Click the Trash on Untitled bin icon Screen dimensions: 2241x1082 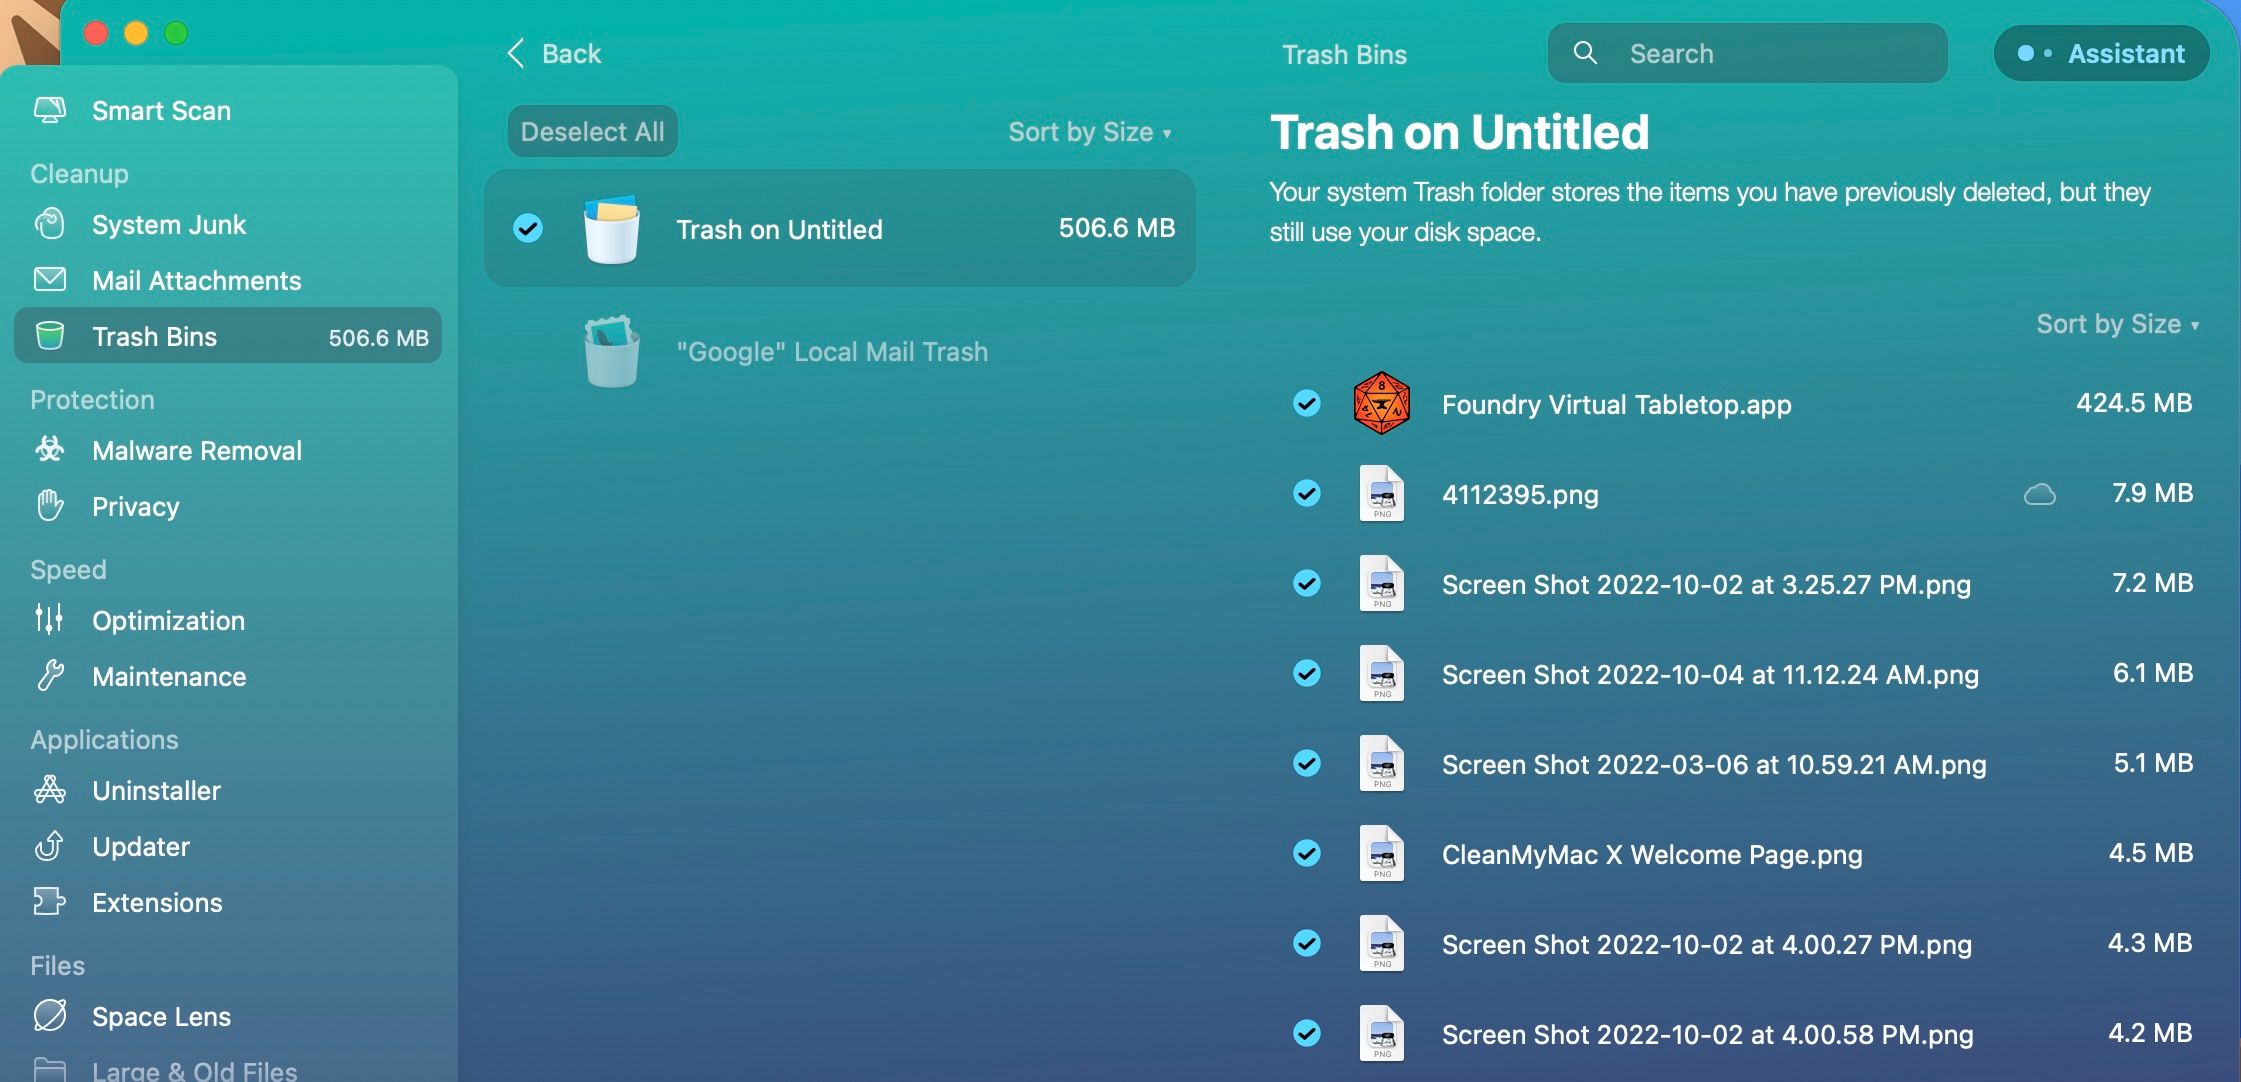point(612,229)
